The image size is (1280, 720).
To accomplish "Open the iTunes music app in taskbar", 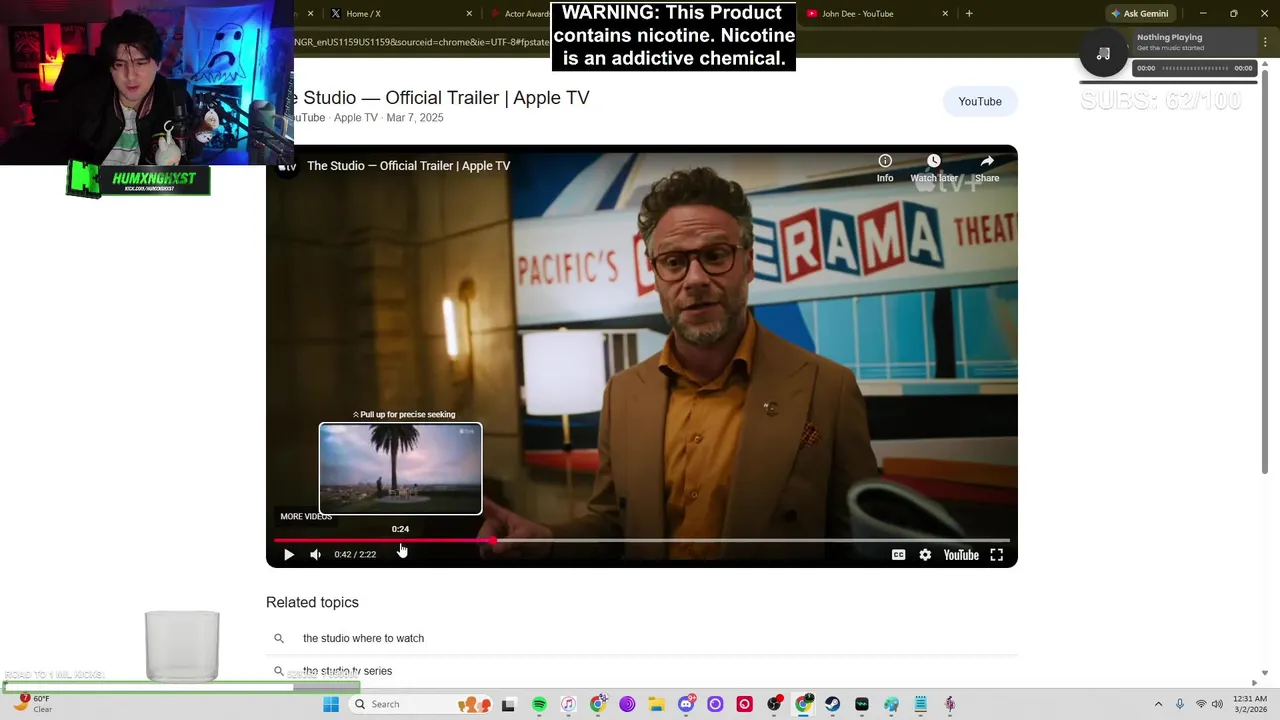I will click(x=568, y=705).
